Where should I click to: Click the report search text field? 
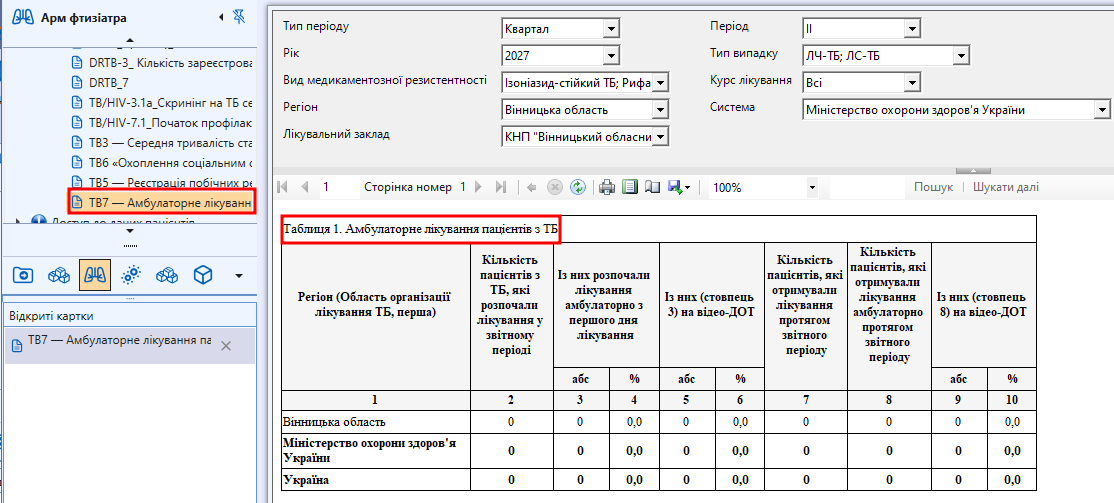pos(867,188)
